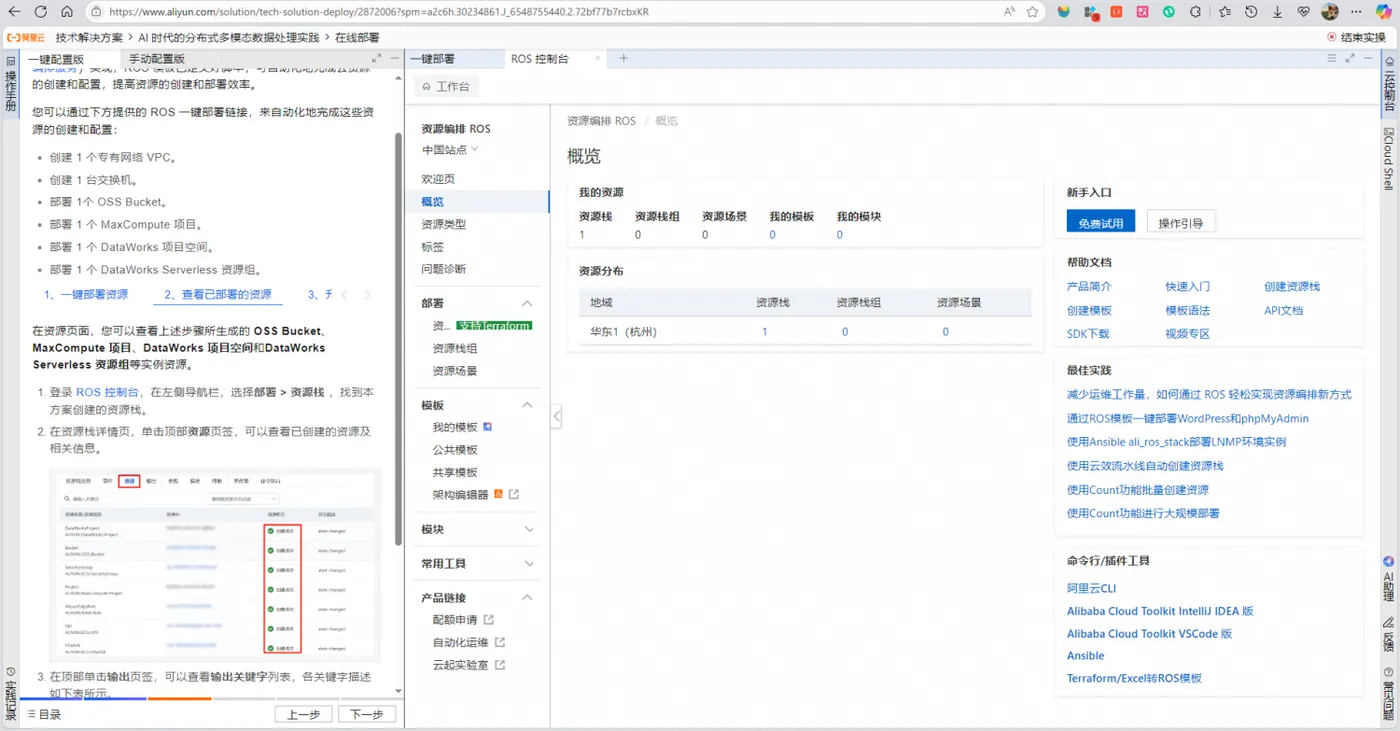Click 结束实操 to end the lab
Screen dimensions: 1400x731
pyautogui.click(x=1356, y=37)
